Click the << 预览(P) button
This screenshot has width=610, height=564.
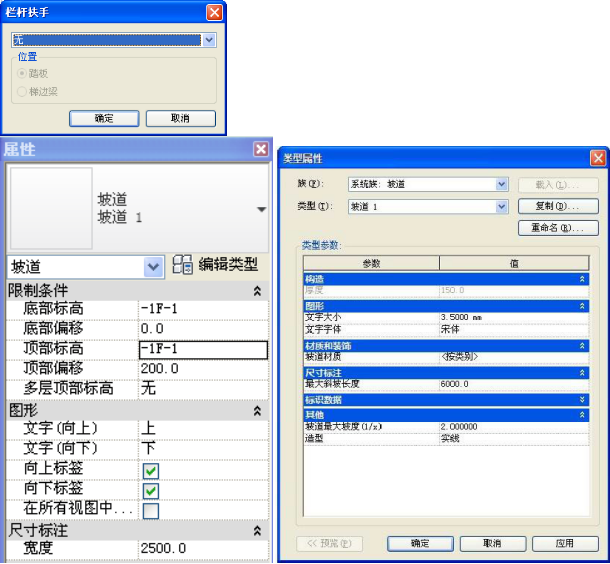pyautogui.click(x=330, y=543)
